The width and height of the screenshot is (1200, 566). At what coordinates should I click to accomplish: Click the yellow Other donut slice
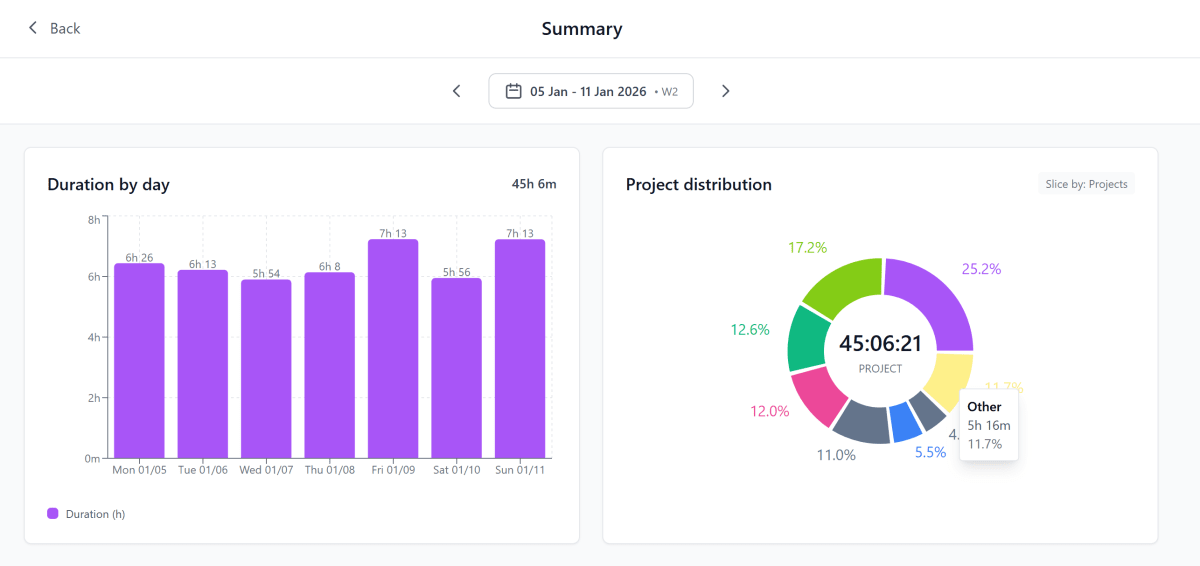click(948, 378)
